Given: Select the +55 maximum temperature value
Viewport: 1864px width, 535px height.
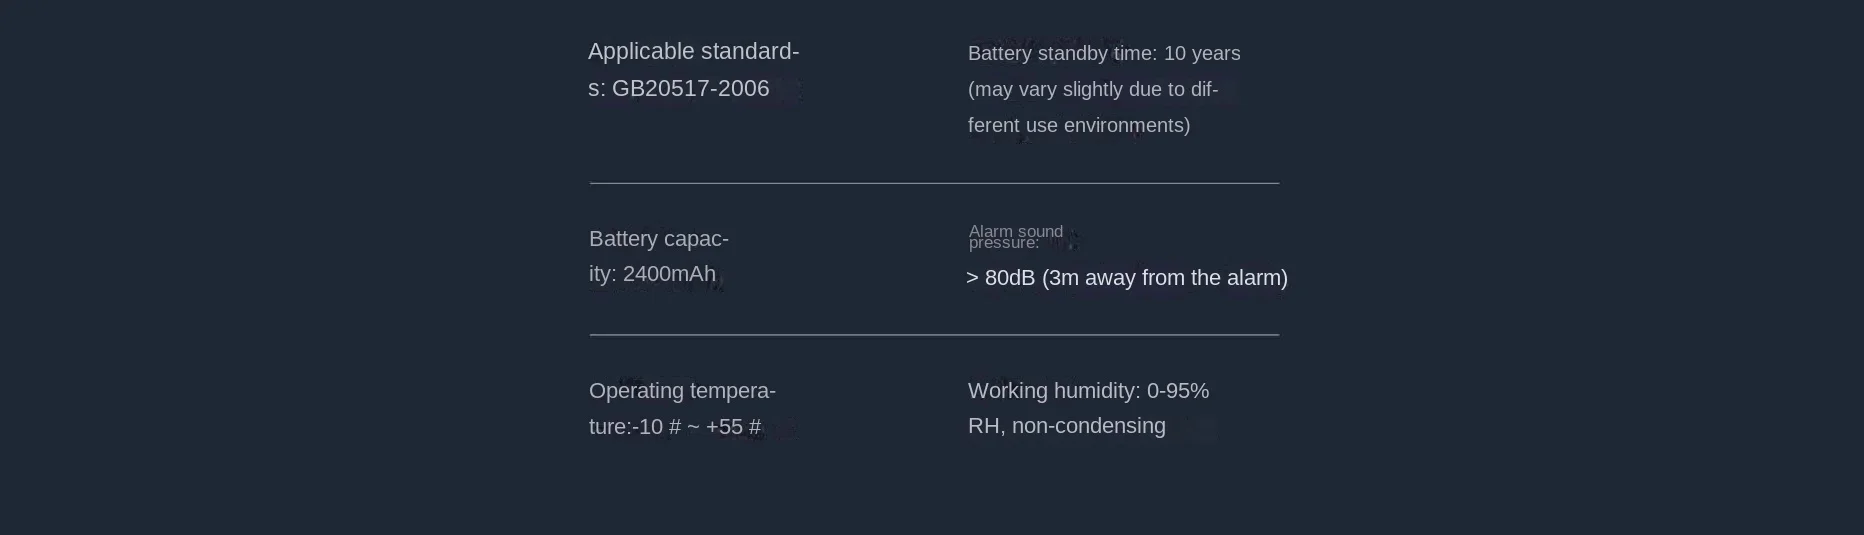Looking at the screenshot, I should [724, 427].
